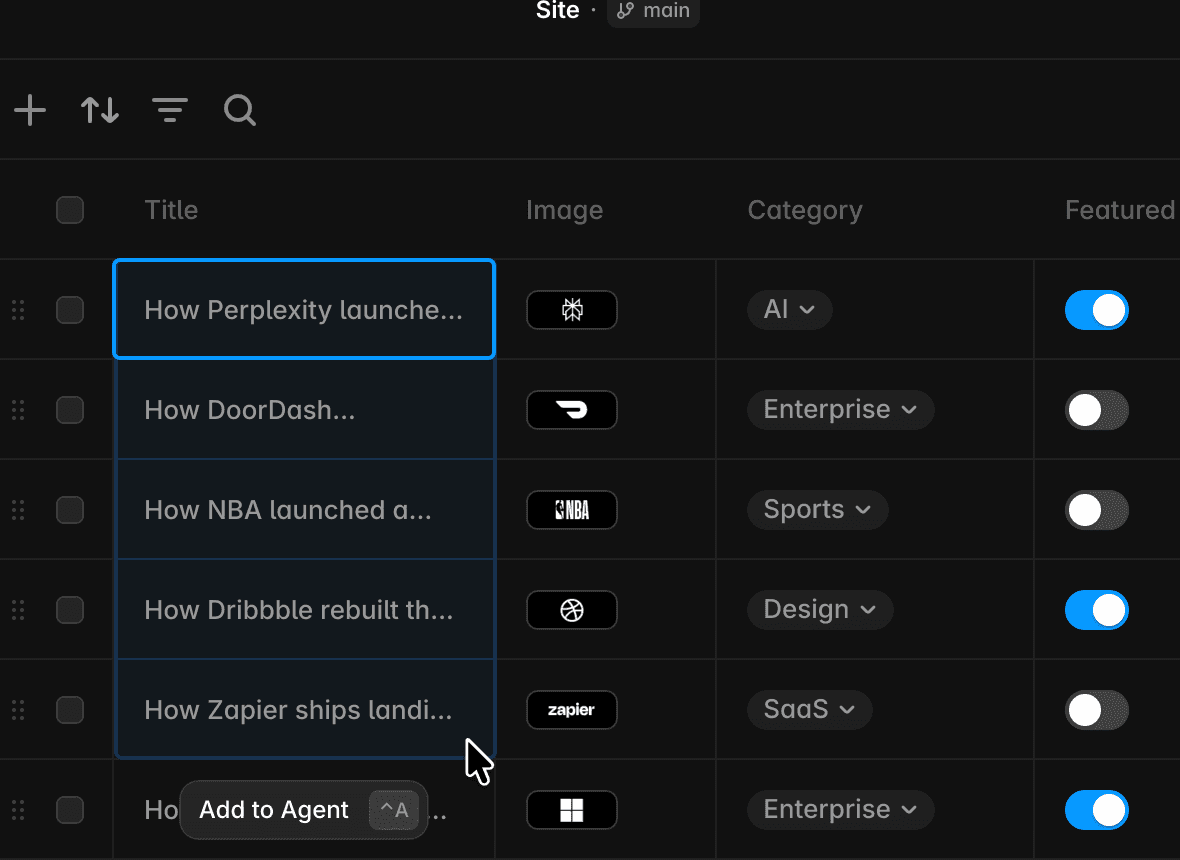This screenshot has height=860, width=1180.
Task: Click the Title column header
Action: pyautogui.click(x=171, y=210)
